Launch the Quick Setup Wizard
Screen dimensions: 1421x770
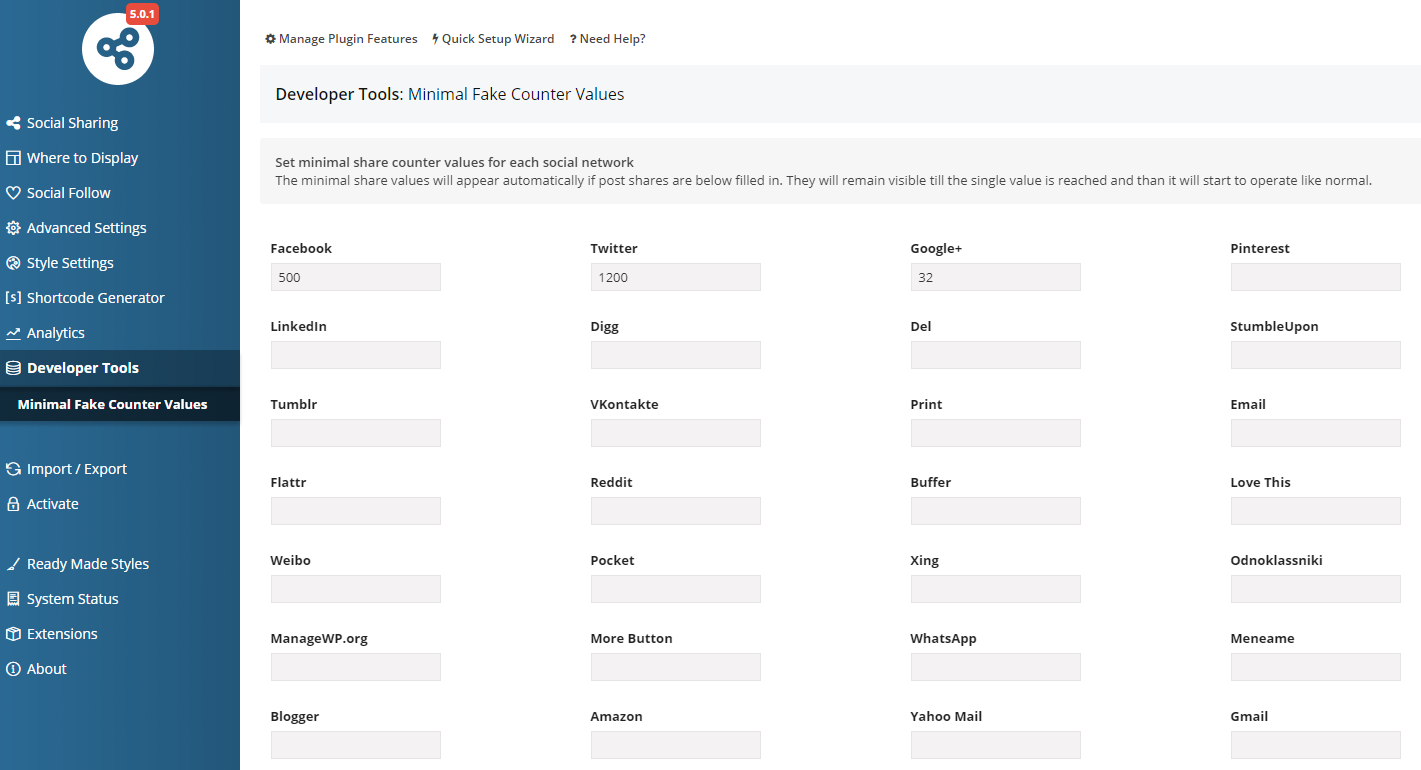[493, 39]
